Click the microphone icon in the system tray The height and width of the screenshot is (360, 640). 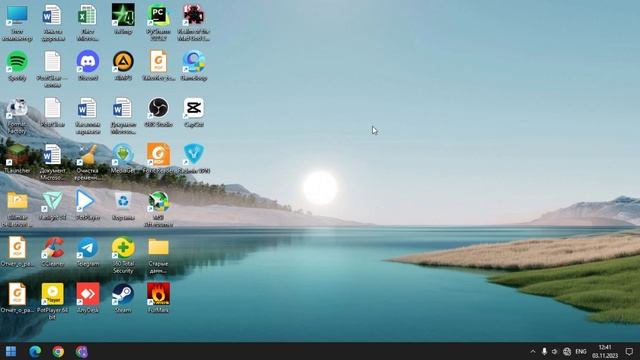(x=544, y=351)
